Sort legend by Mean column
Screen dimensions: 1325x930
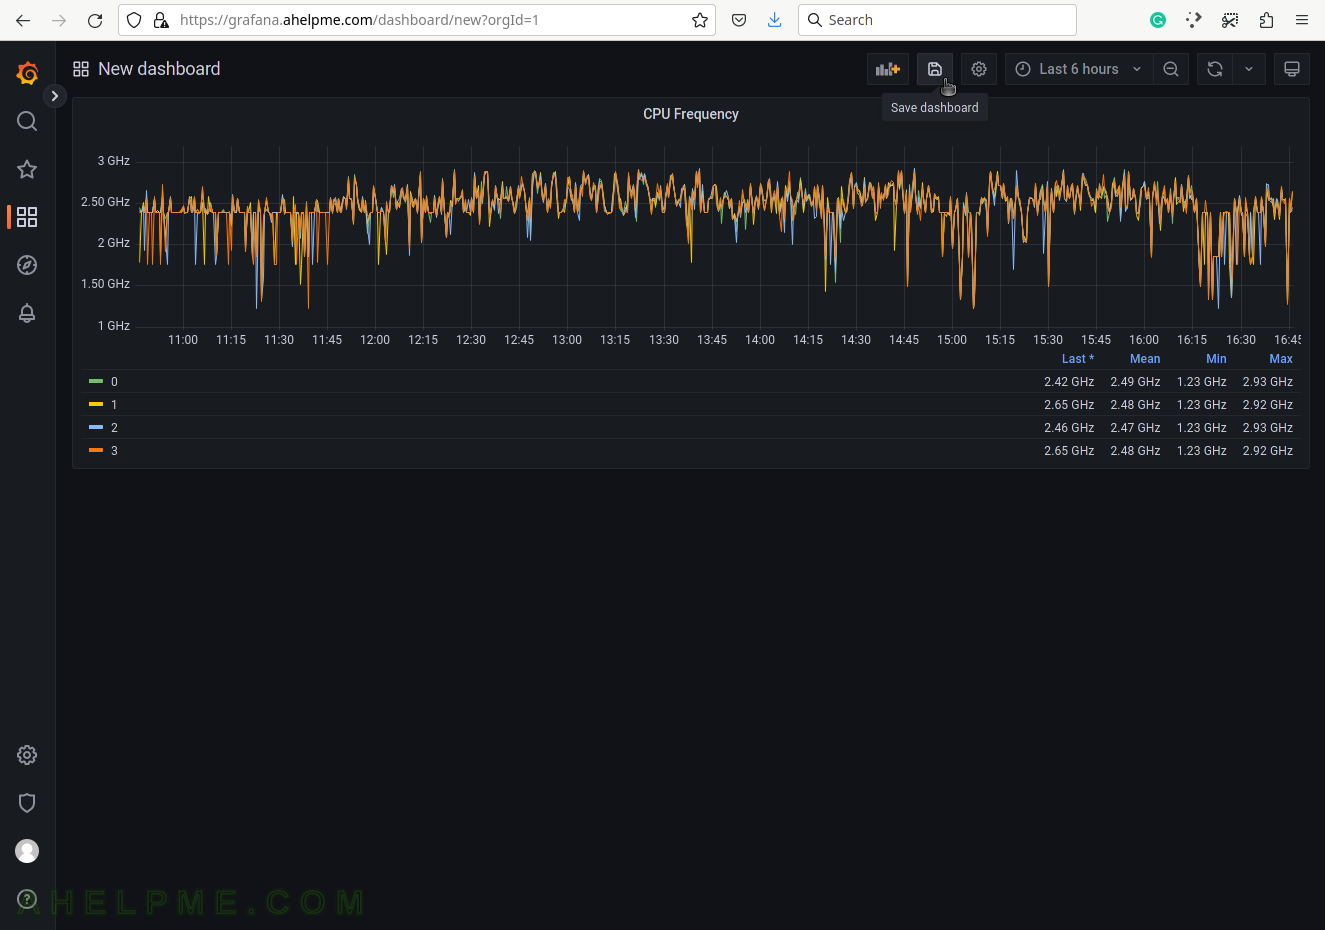point(1145,359)
